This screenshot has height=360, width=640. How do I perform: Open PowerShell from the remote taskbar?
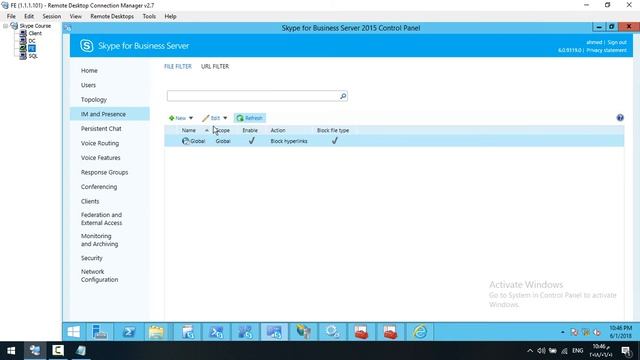(129, 331)
